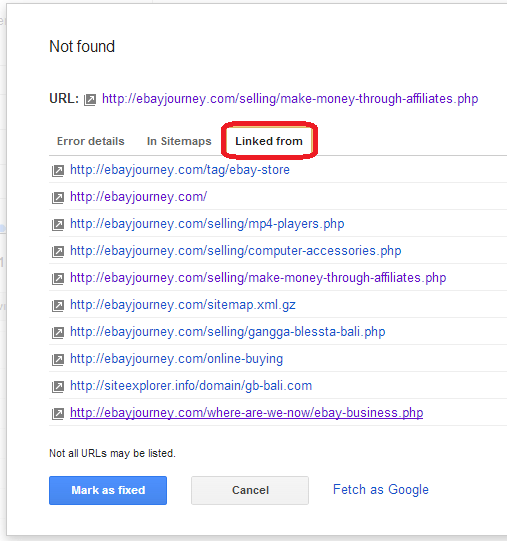The image size is (507, 541).
Task: Open the ebayjourney.com/online-buying link
Action: click(176, 359)
